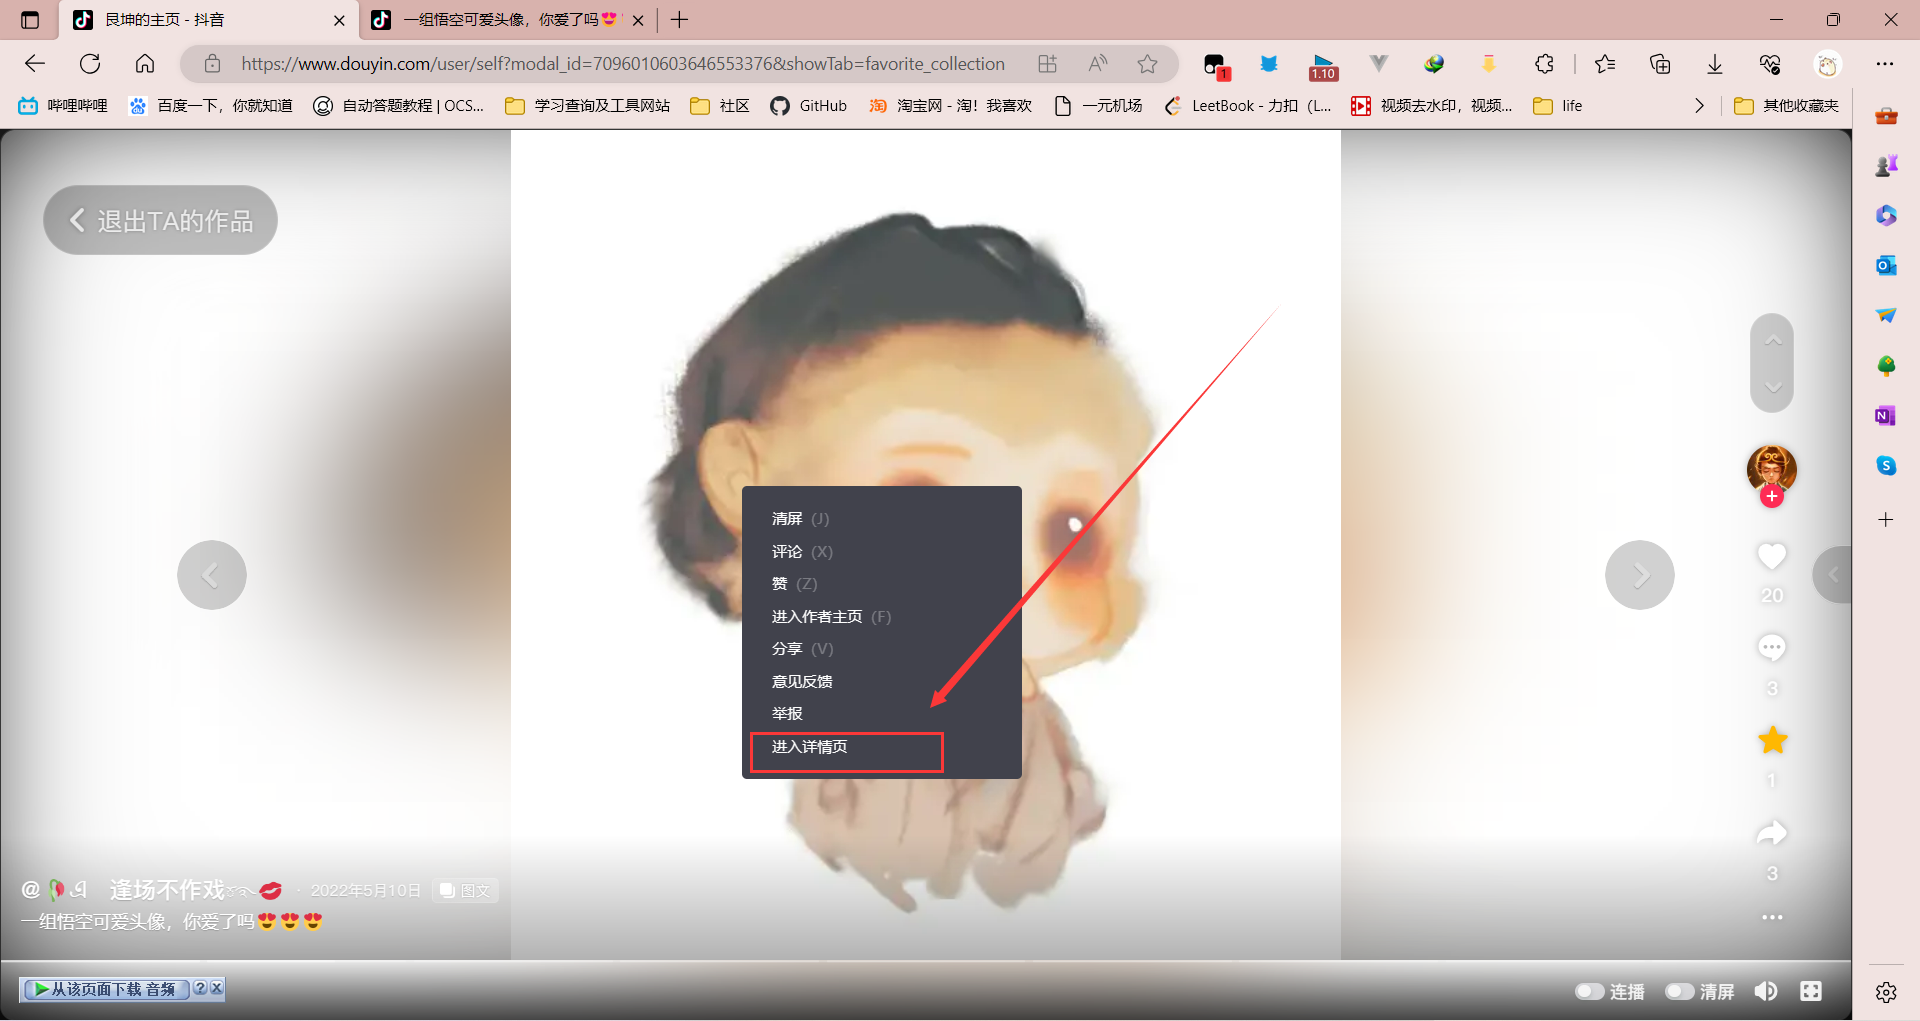Show more bookmarks with the overflow chevron

coord(1699,106)
